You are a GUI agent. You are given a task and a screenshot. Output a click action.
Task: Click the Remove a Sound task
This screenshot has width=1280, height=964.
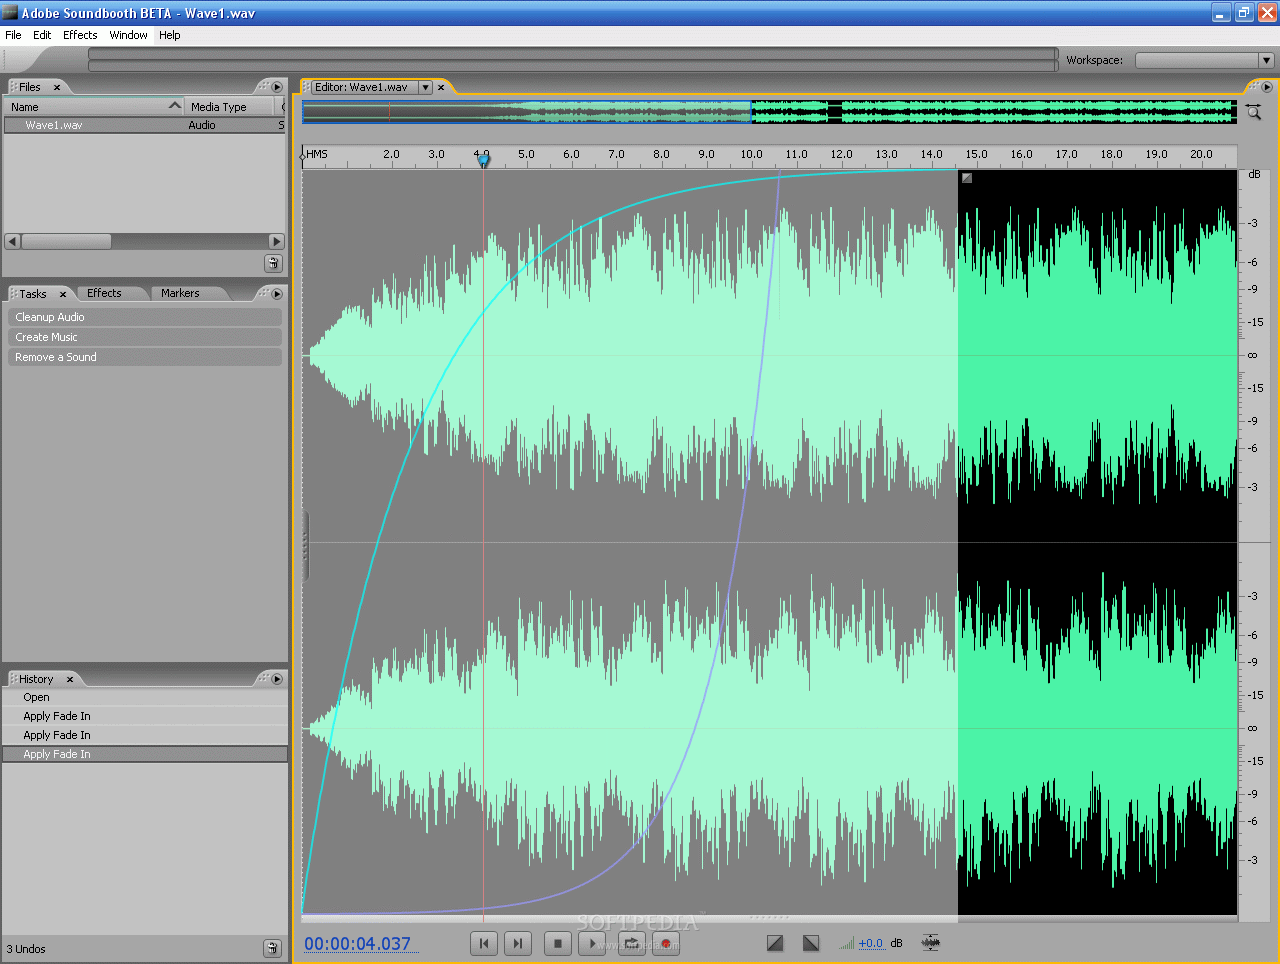point(145,357)
